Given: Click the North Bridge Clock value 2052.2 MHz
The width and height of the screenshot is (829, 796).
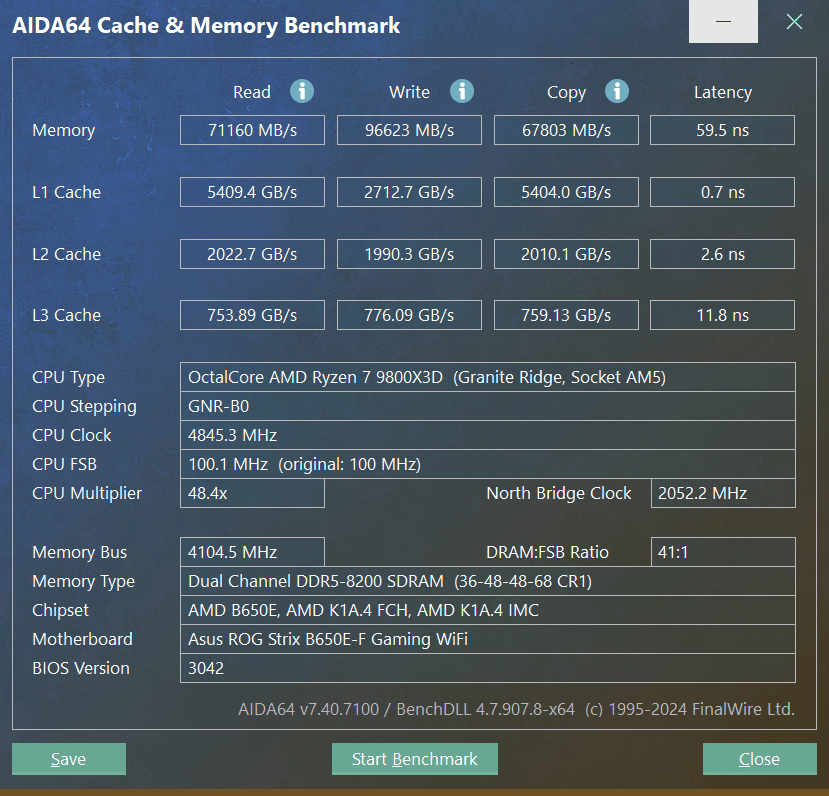Looking at the screenshot, I should coord(723,493).
